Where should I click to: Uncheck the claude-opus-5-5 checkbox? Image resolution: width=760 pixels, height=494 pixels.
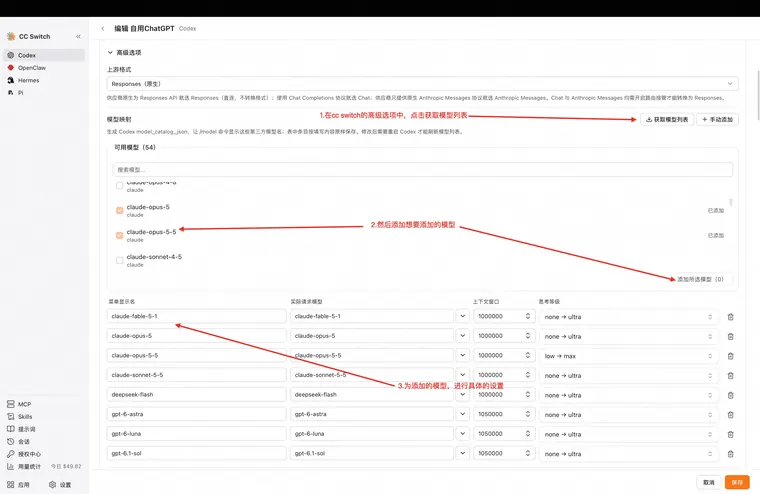tap(120, 236)
